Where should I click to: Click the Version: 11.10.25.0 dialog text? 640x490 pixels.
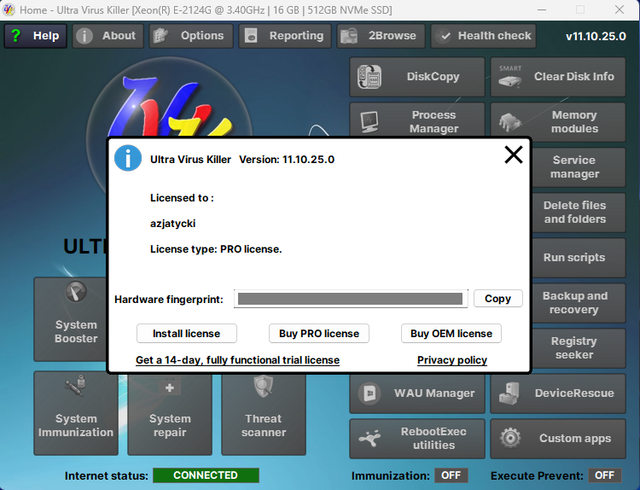pos(287,159)
